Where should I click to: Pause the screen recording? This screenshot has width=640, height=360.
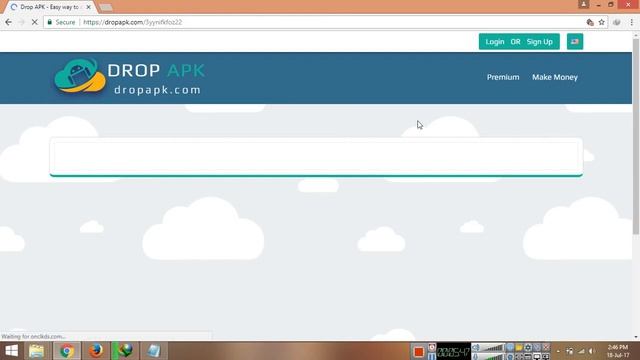click(432, 356)
